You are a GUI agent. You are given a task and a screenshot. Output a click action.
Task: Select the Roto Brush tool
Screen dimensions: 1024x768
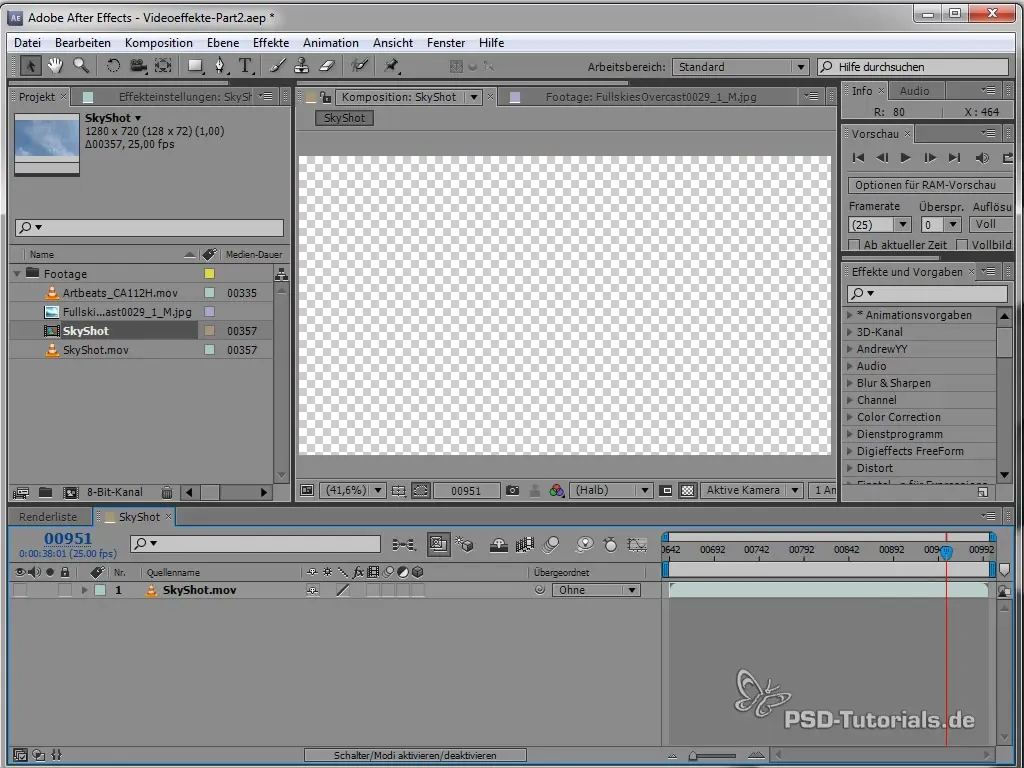pos(359,66)
